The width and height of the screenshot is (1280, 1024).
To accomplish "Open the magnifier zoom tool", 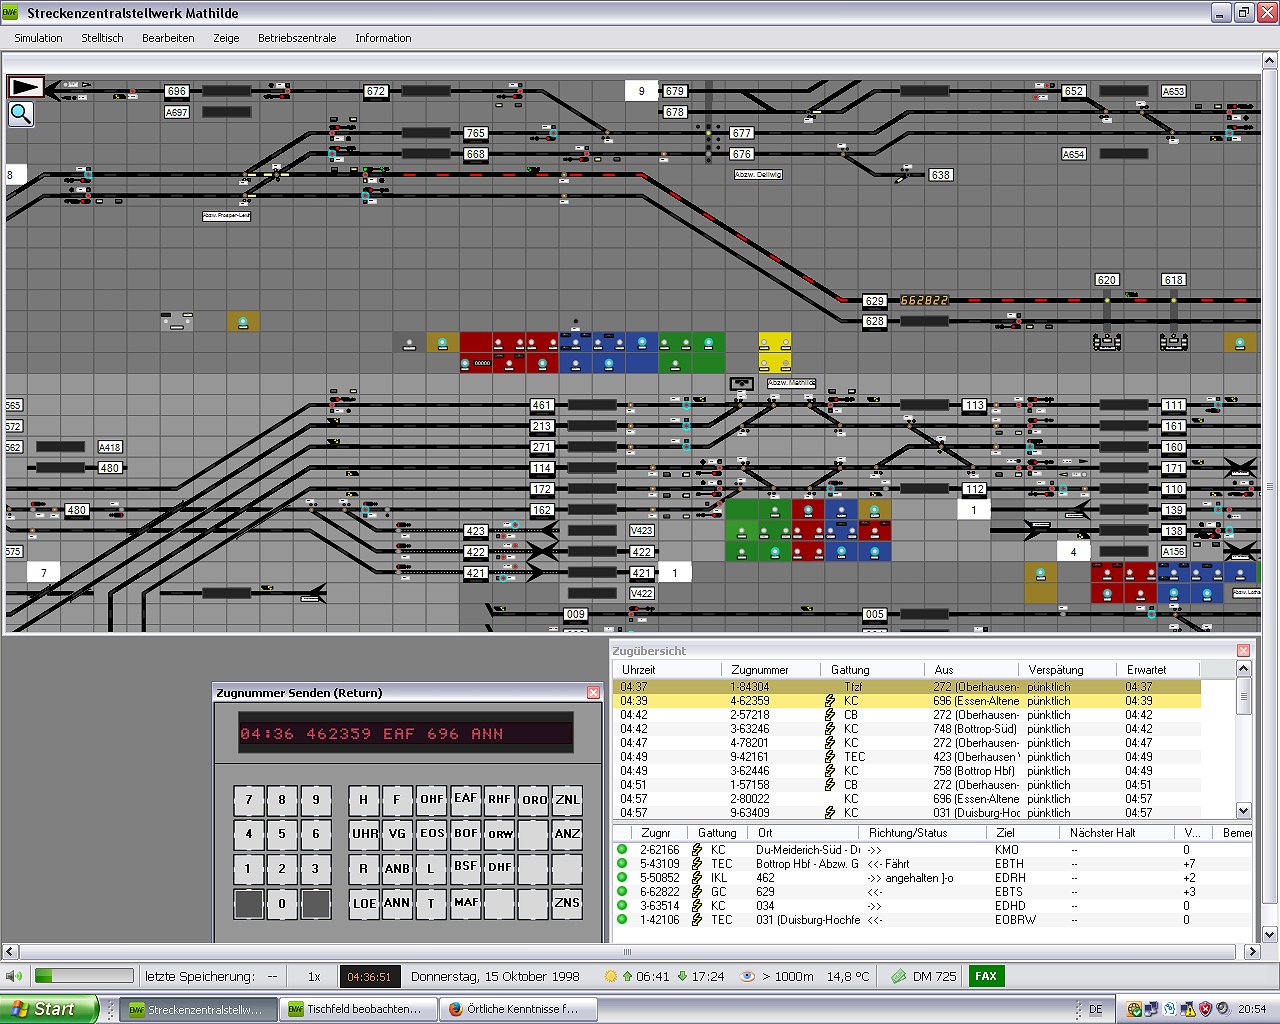I will [x=21, y=114].
